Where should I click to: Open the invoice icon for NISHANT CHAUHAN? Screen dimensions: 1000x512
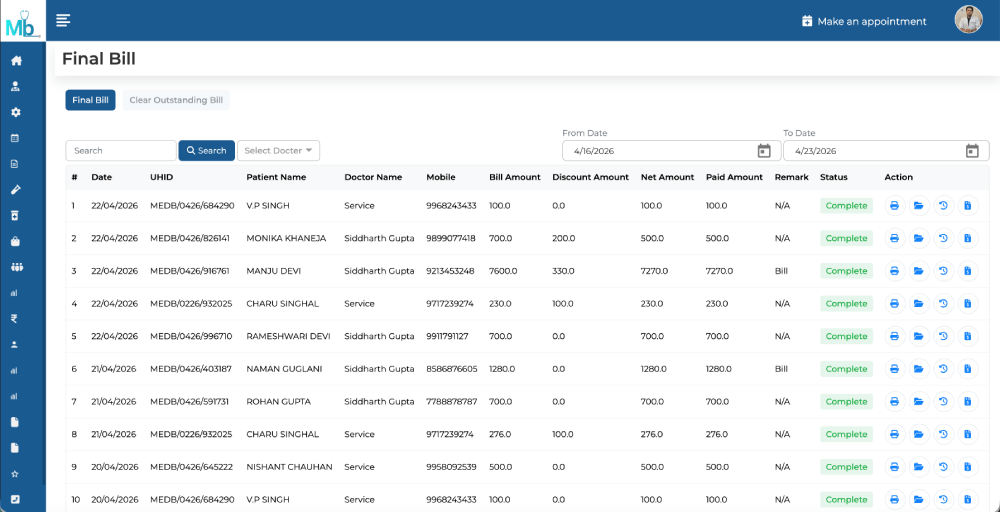(x=967, y=467)
